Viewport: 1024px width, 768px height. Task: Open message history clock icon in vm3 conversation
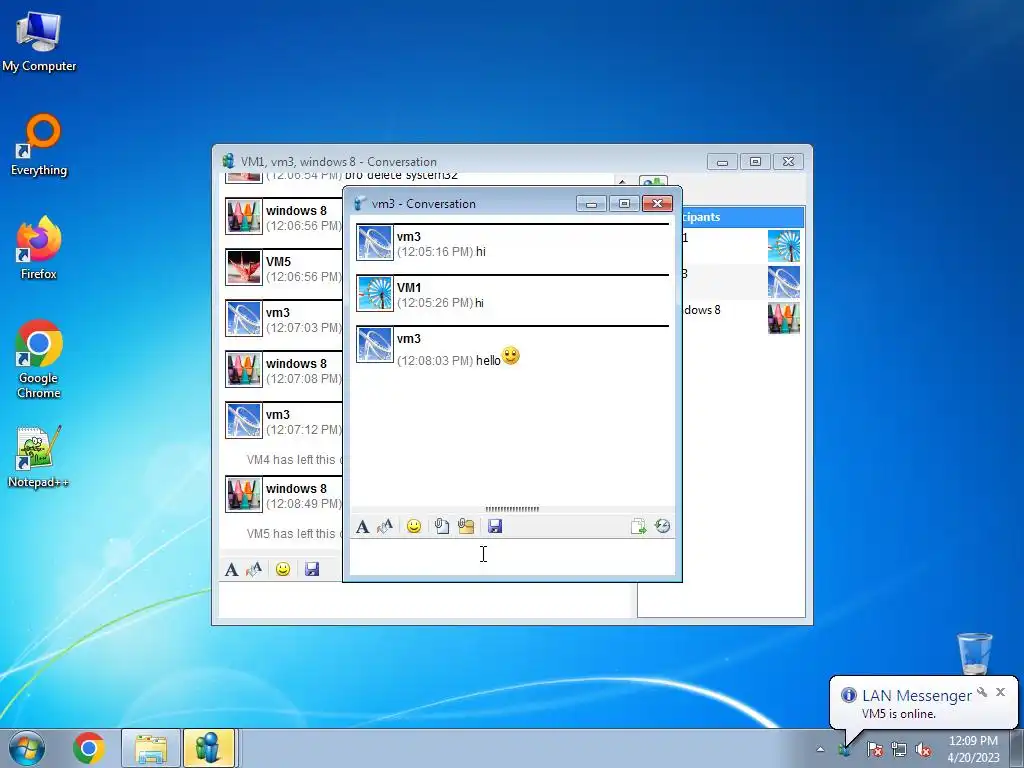point(662,526)
